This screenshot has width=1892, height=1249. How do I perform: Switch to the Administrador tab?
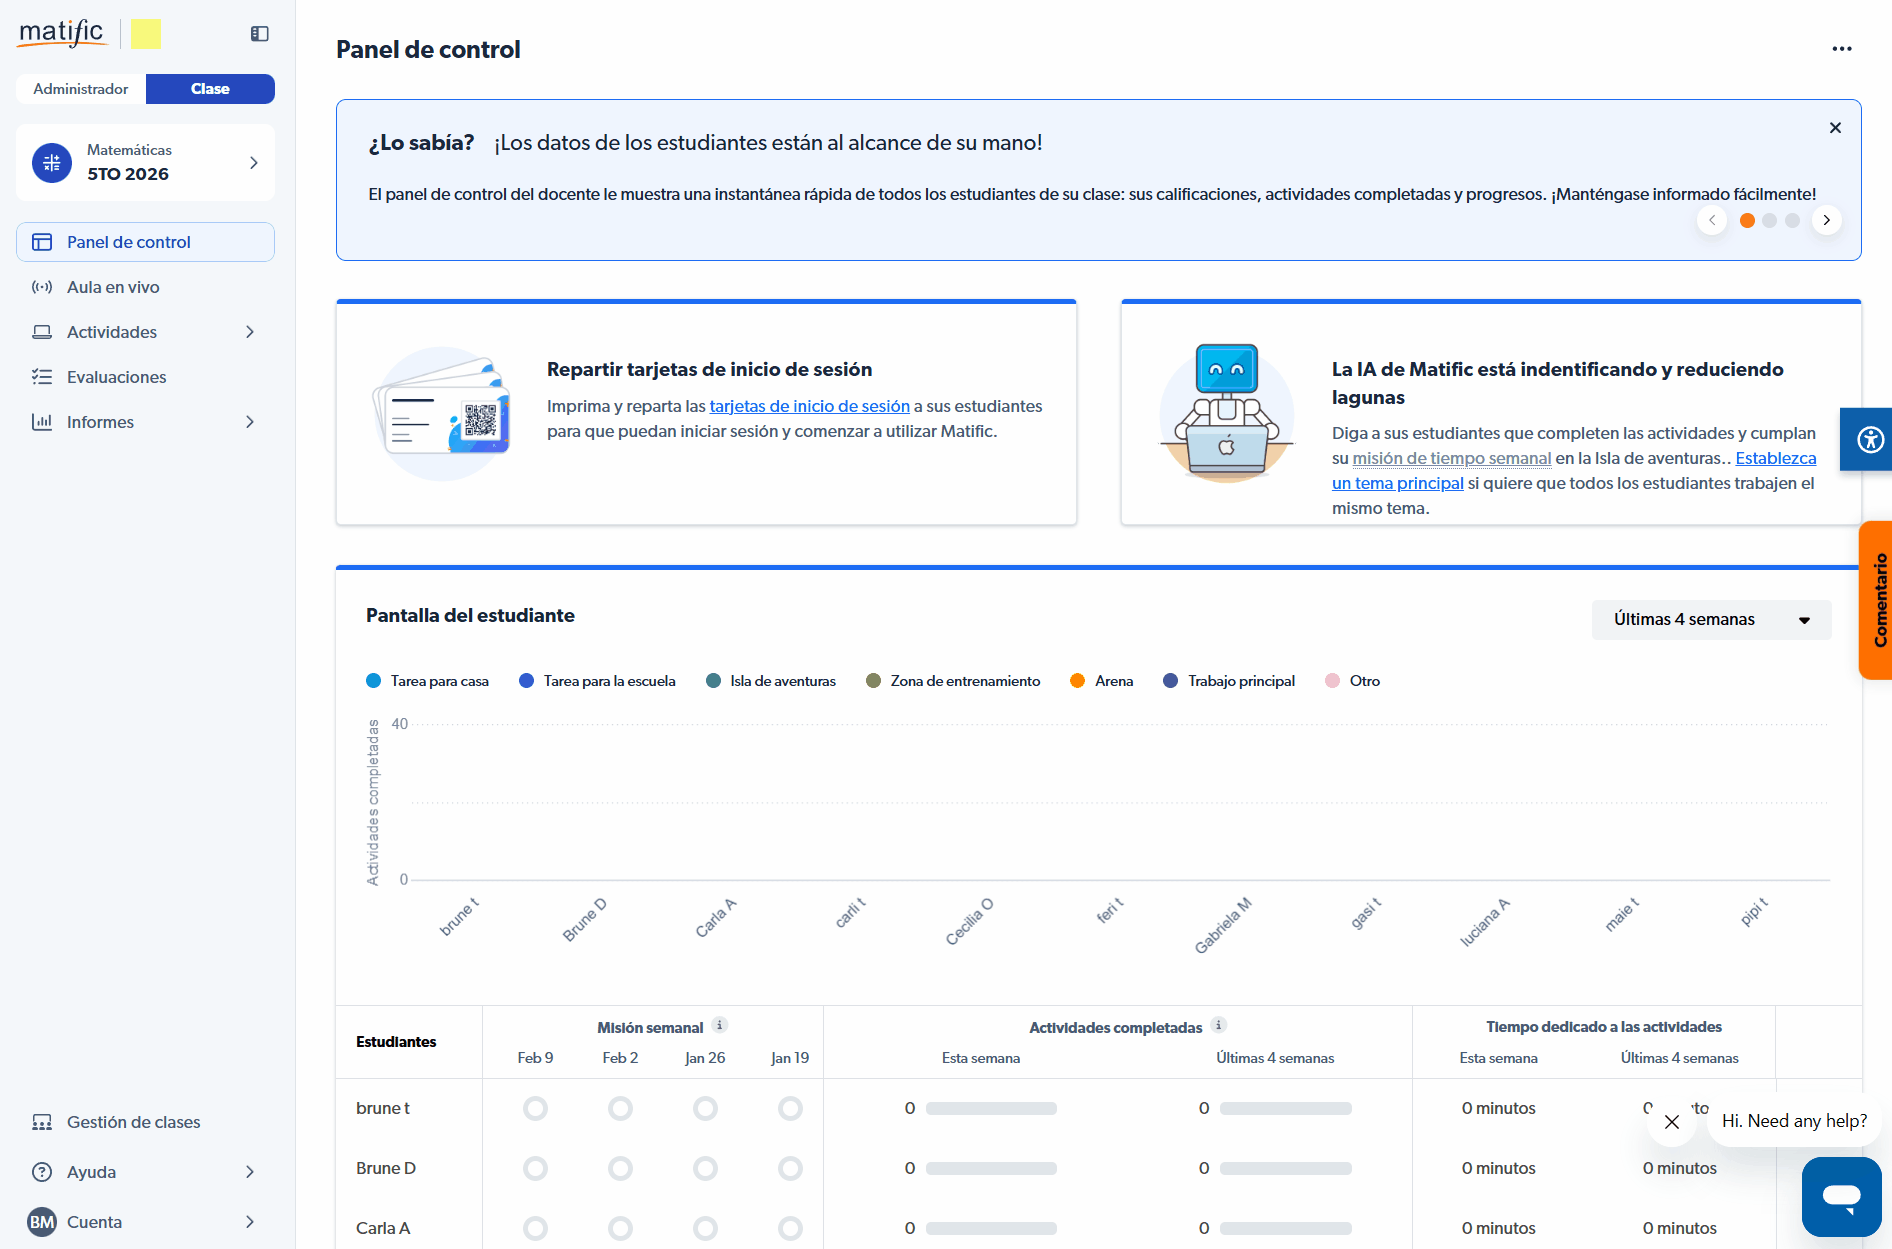81,89
